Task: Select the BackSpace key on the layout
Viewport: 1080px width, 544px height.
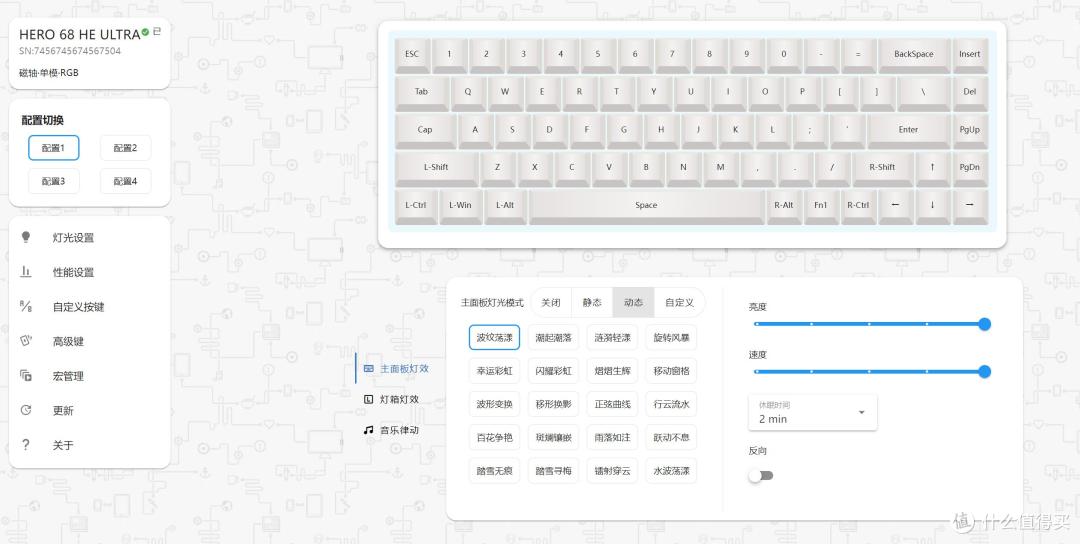Action: 913,56
